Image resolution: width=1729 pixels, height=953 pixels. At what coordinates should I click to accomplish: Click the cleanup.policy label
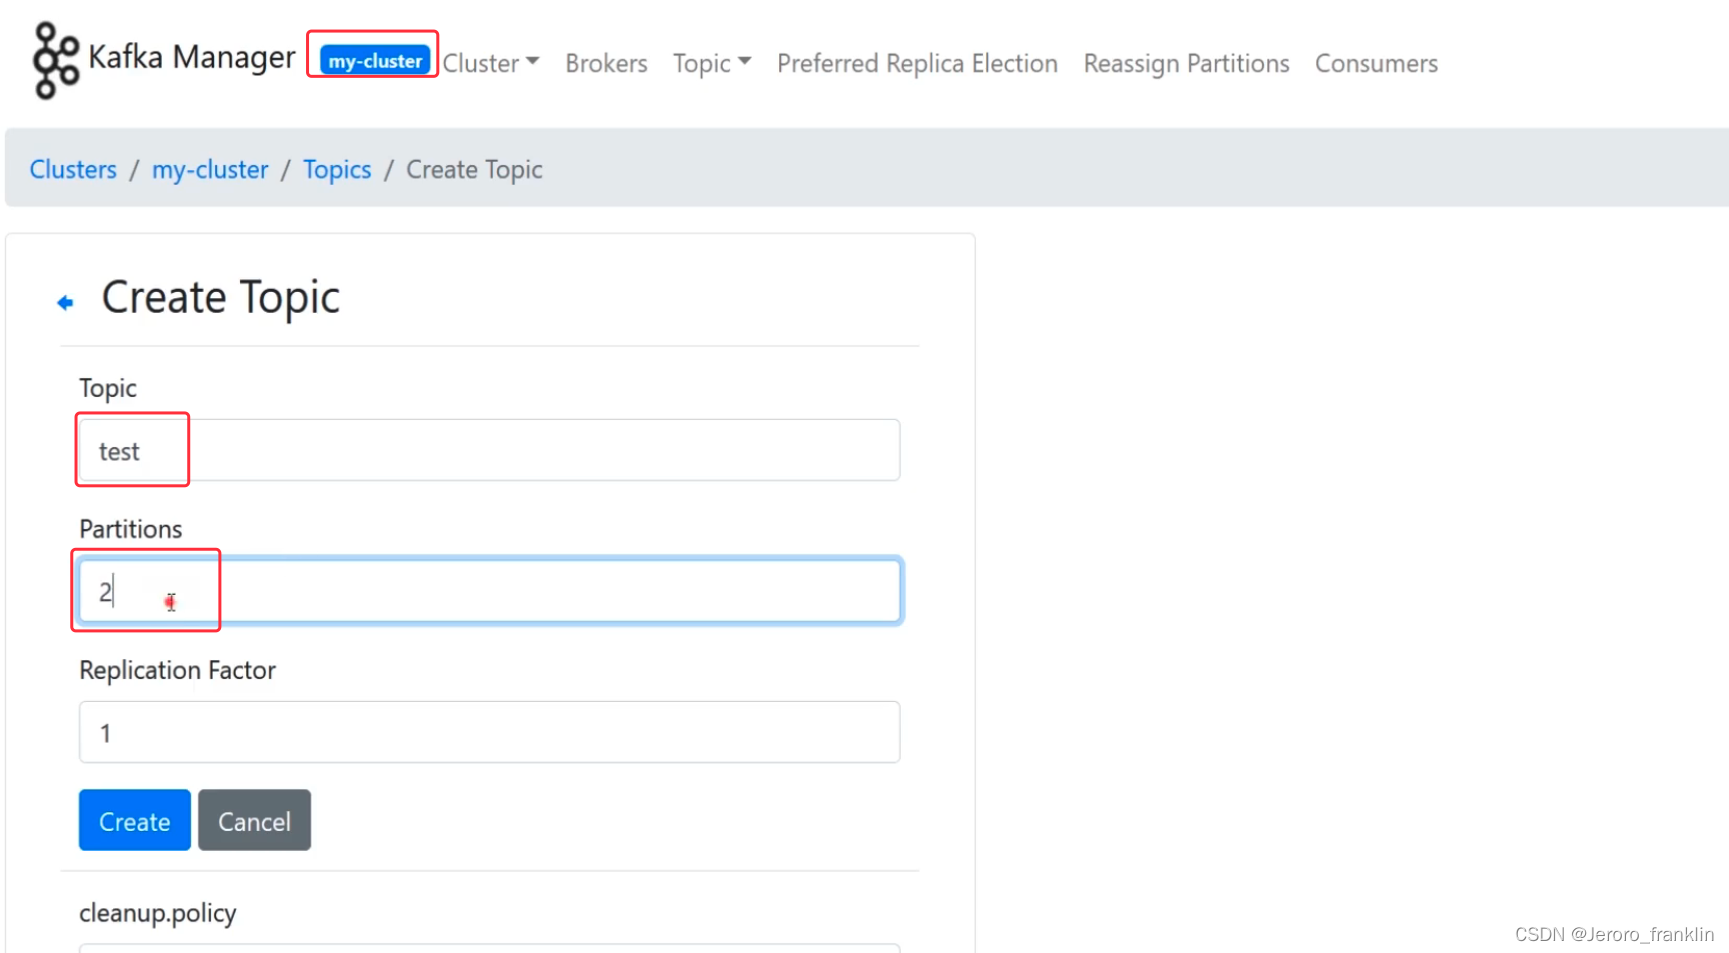158,913
